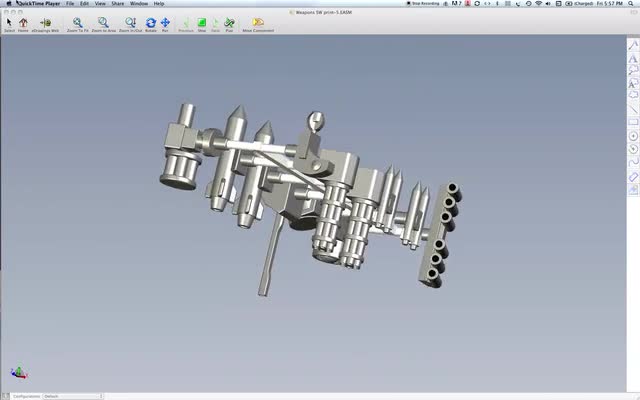Select the Pan tool
The width and height of the screenshot is (640, 400).
(x=165, y=22)
